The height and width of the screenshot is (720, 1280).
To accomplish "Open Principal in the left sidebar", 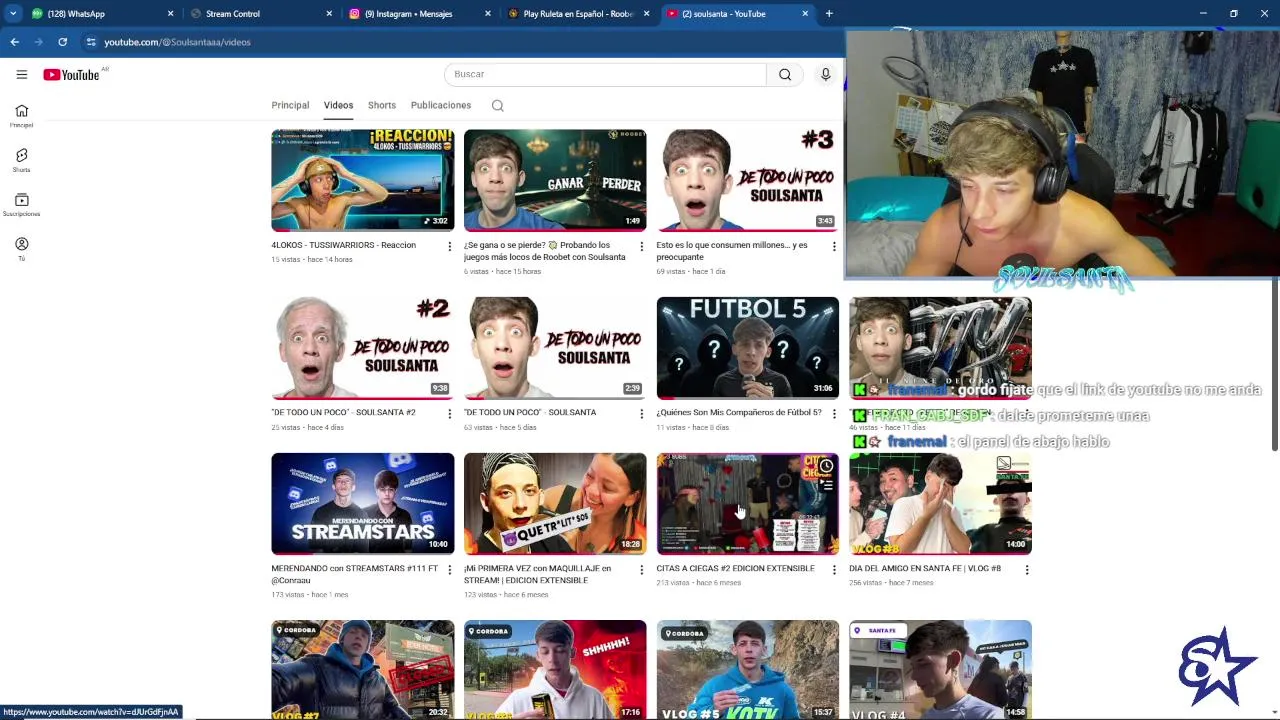I will (21, 116).
